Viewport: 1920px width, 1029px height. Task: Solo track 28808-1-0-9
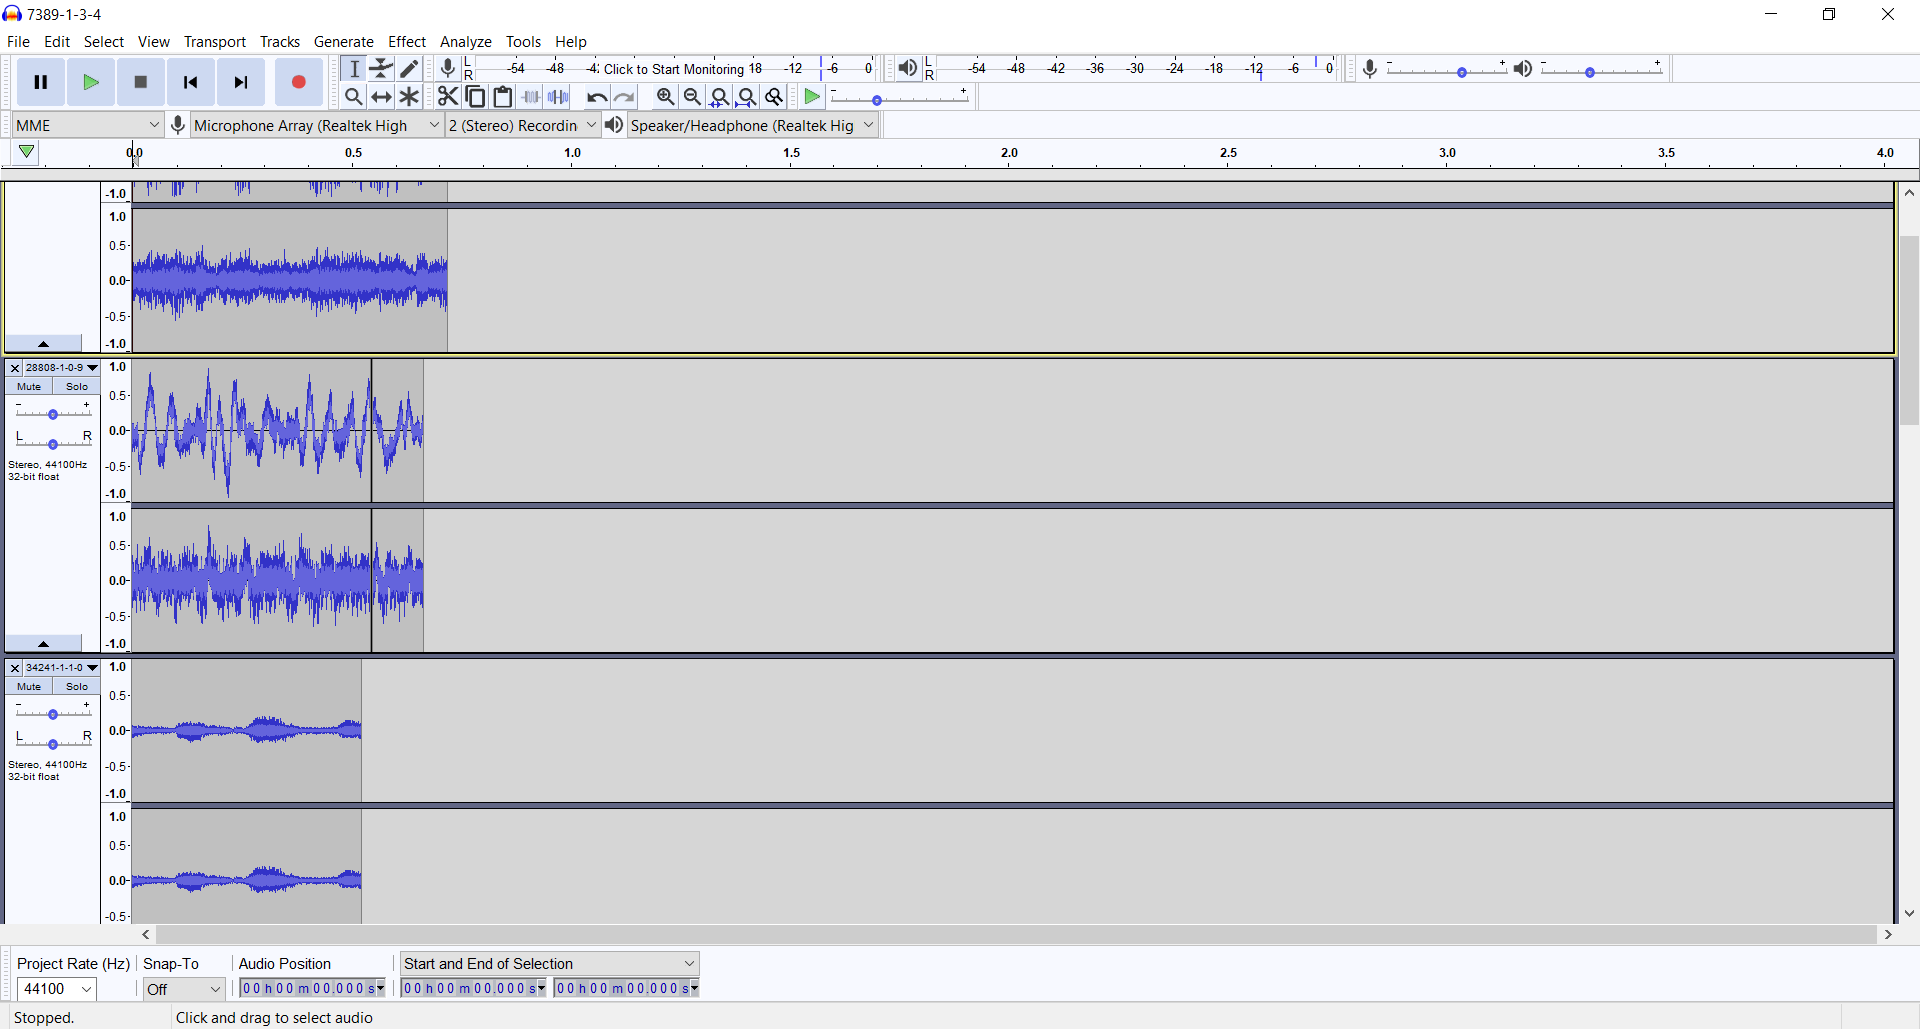click(x=77, y=387)
